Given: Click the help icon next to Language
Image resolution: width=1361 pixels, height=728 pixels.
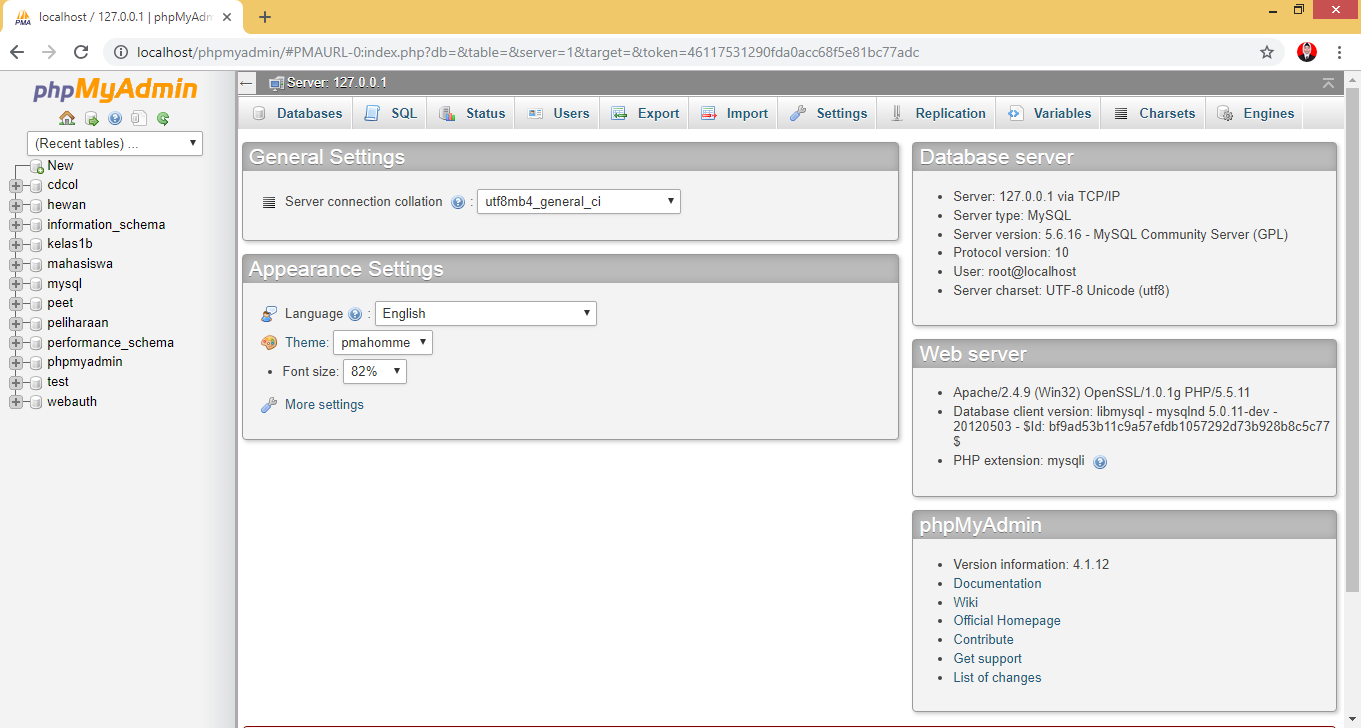Looking at the screenshot, I should pyautogui.click(x=355, y=314).
